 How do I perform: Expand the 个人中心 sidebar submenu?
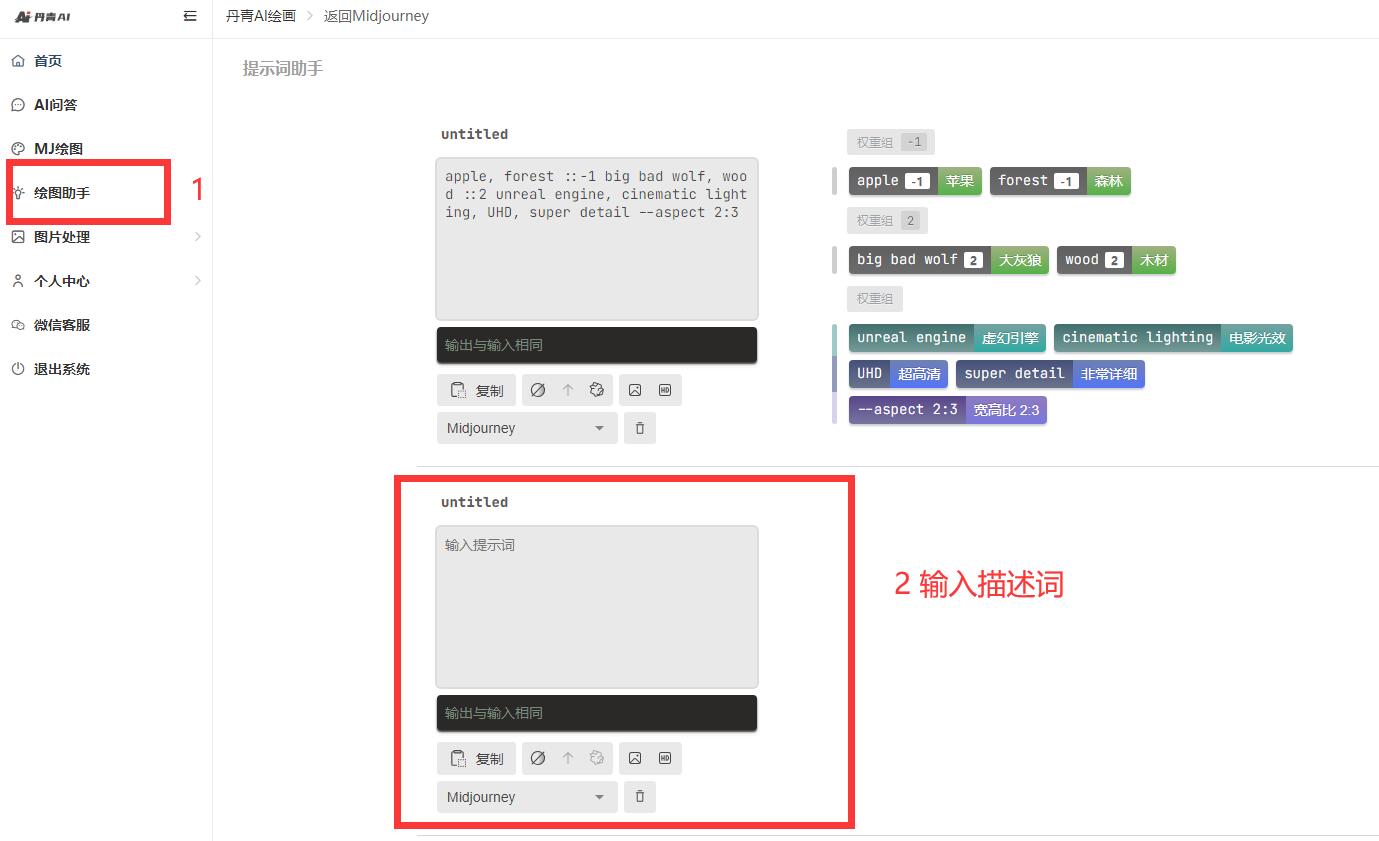(105, 281)
